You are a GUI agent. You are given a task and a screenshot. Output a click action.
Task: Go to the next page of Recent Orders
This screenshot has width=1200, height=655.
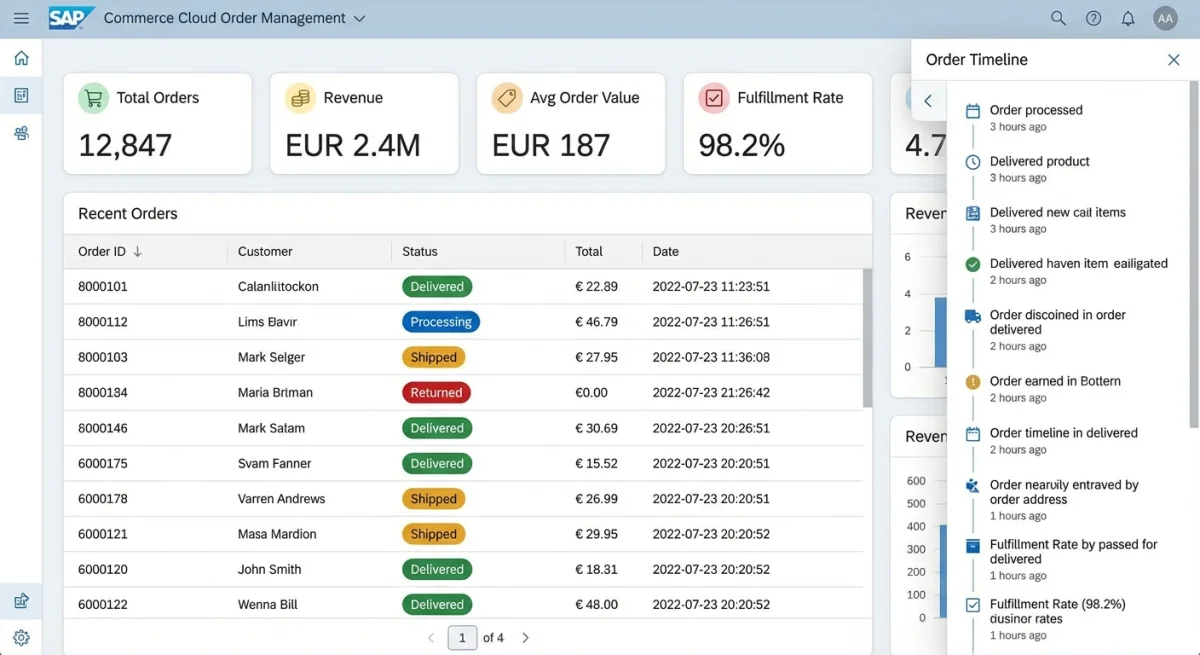[x=525, y=637]
